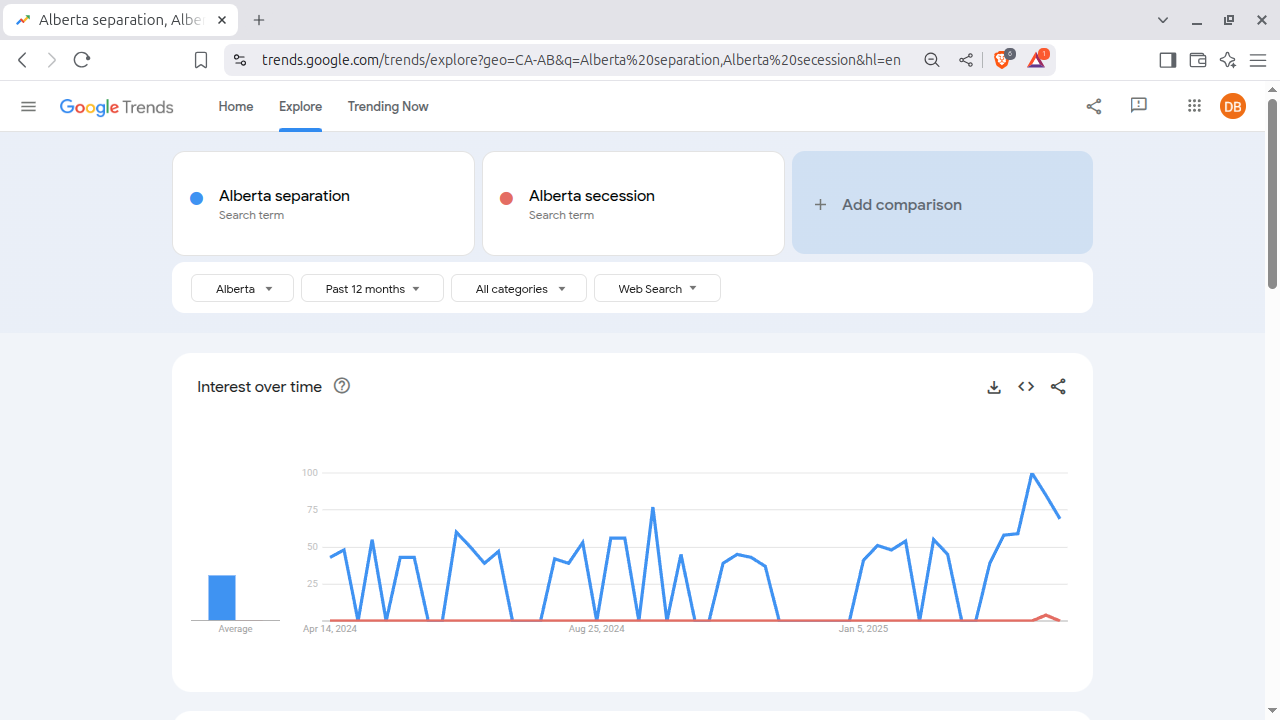Viewport: 1280px width, 720px height.
Task: Open the send feedback icon
Action: click(1138, 106)
